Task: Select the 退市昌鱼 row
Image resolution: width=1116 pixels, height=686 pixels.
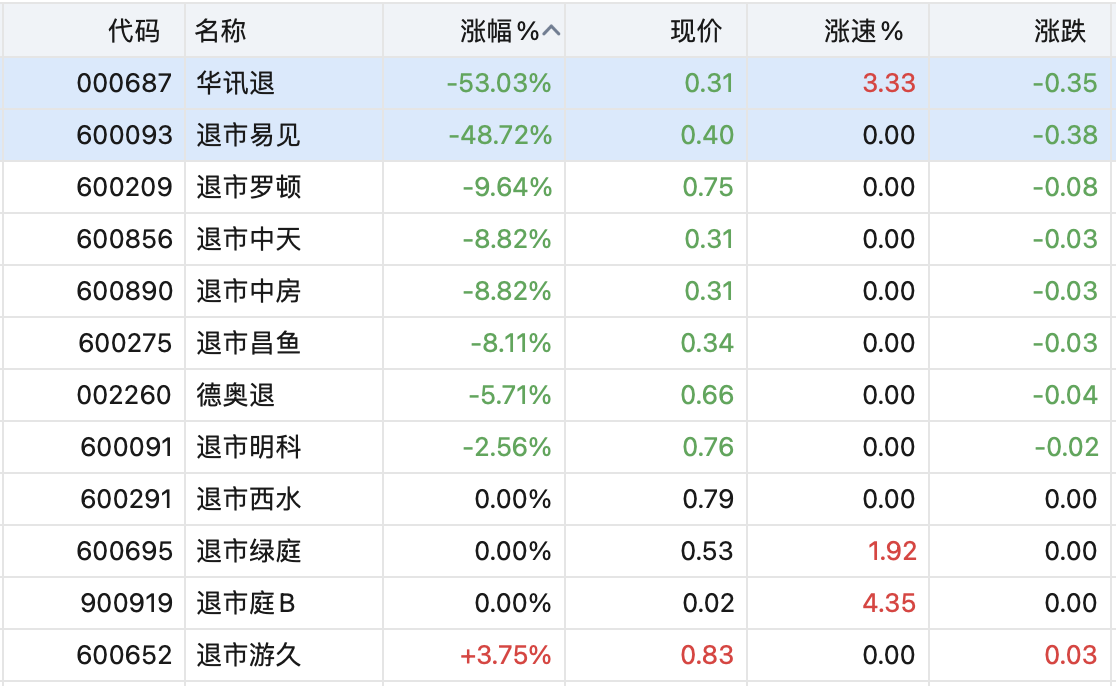Action: click(248, 343)
